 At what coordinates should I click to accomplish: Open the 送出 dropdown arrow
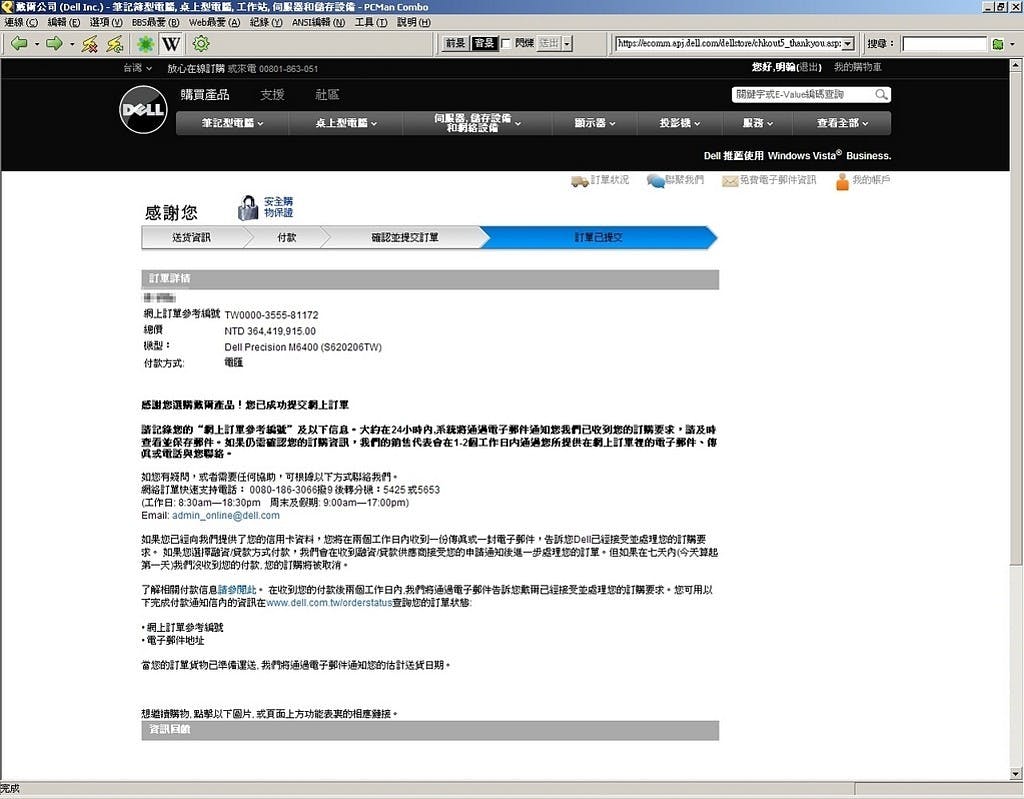pos(567,44)
